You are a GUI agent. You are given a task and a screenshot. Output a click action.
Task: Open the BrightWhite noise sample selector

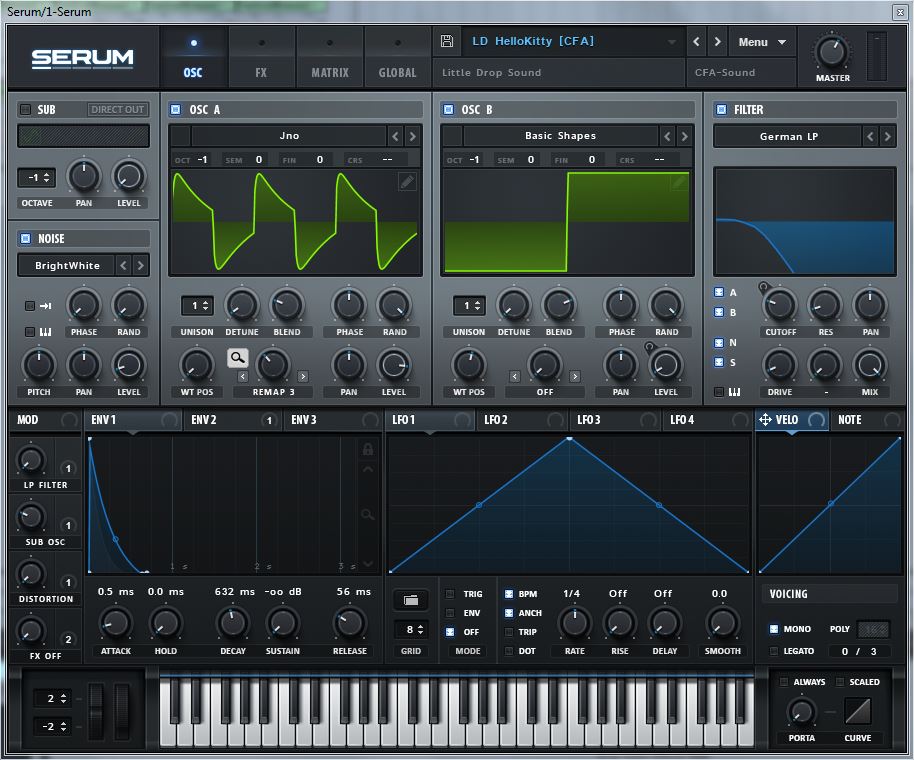(x=66, y=265)
